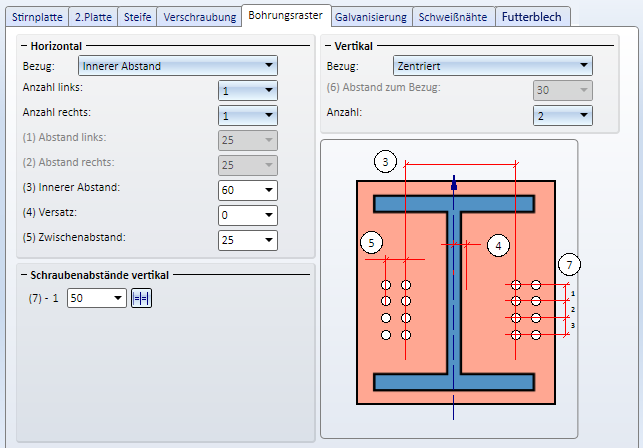
Task: Expand the Anzahl rechts dropdown
Action: (248, 116)
